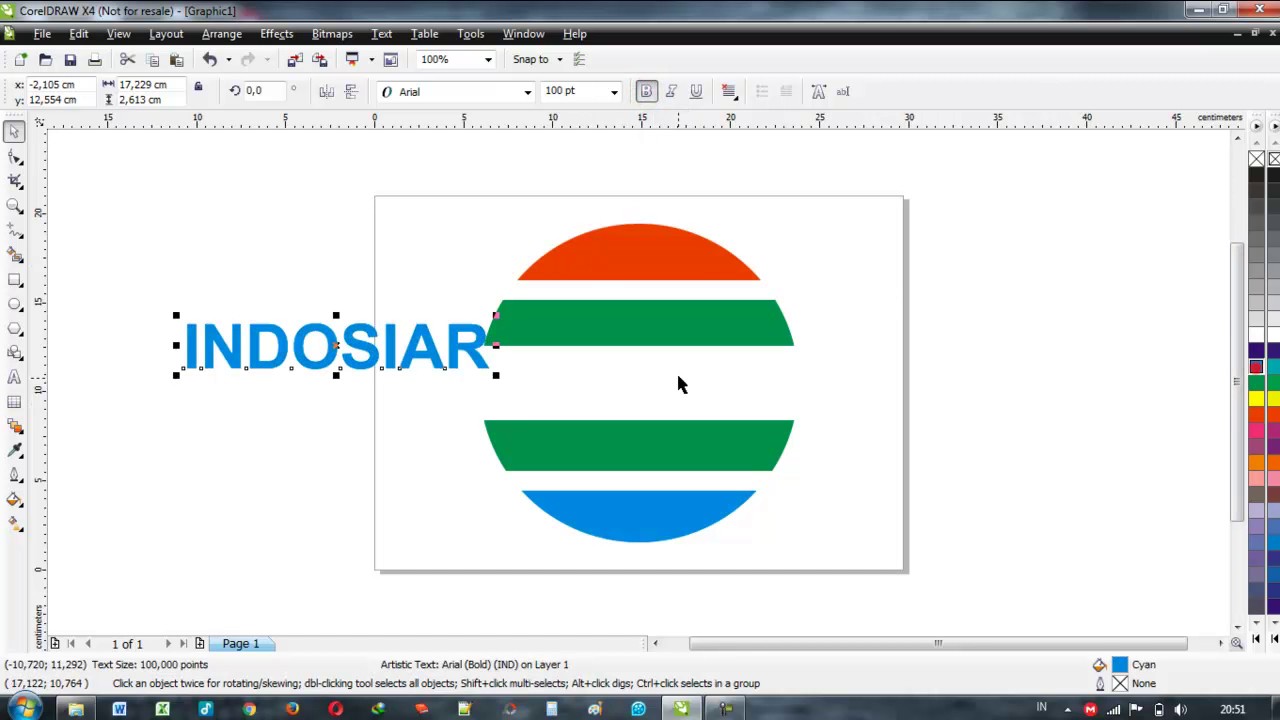The height and width of the screenshot is (720, 1280).
Task: Open the Text menu
Action: click(x=381, y=34)
